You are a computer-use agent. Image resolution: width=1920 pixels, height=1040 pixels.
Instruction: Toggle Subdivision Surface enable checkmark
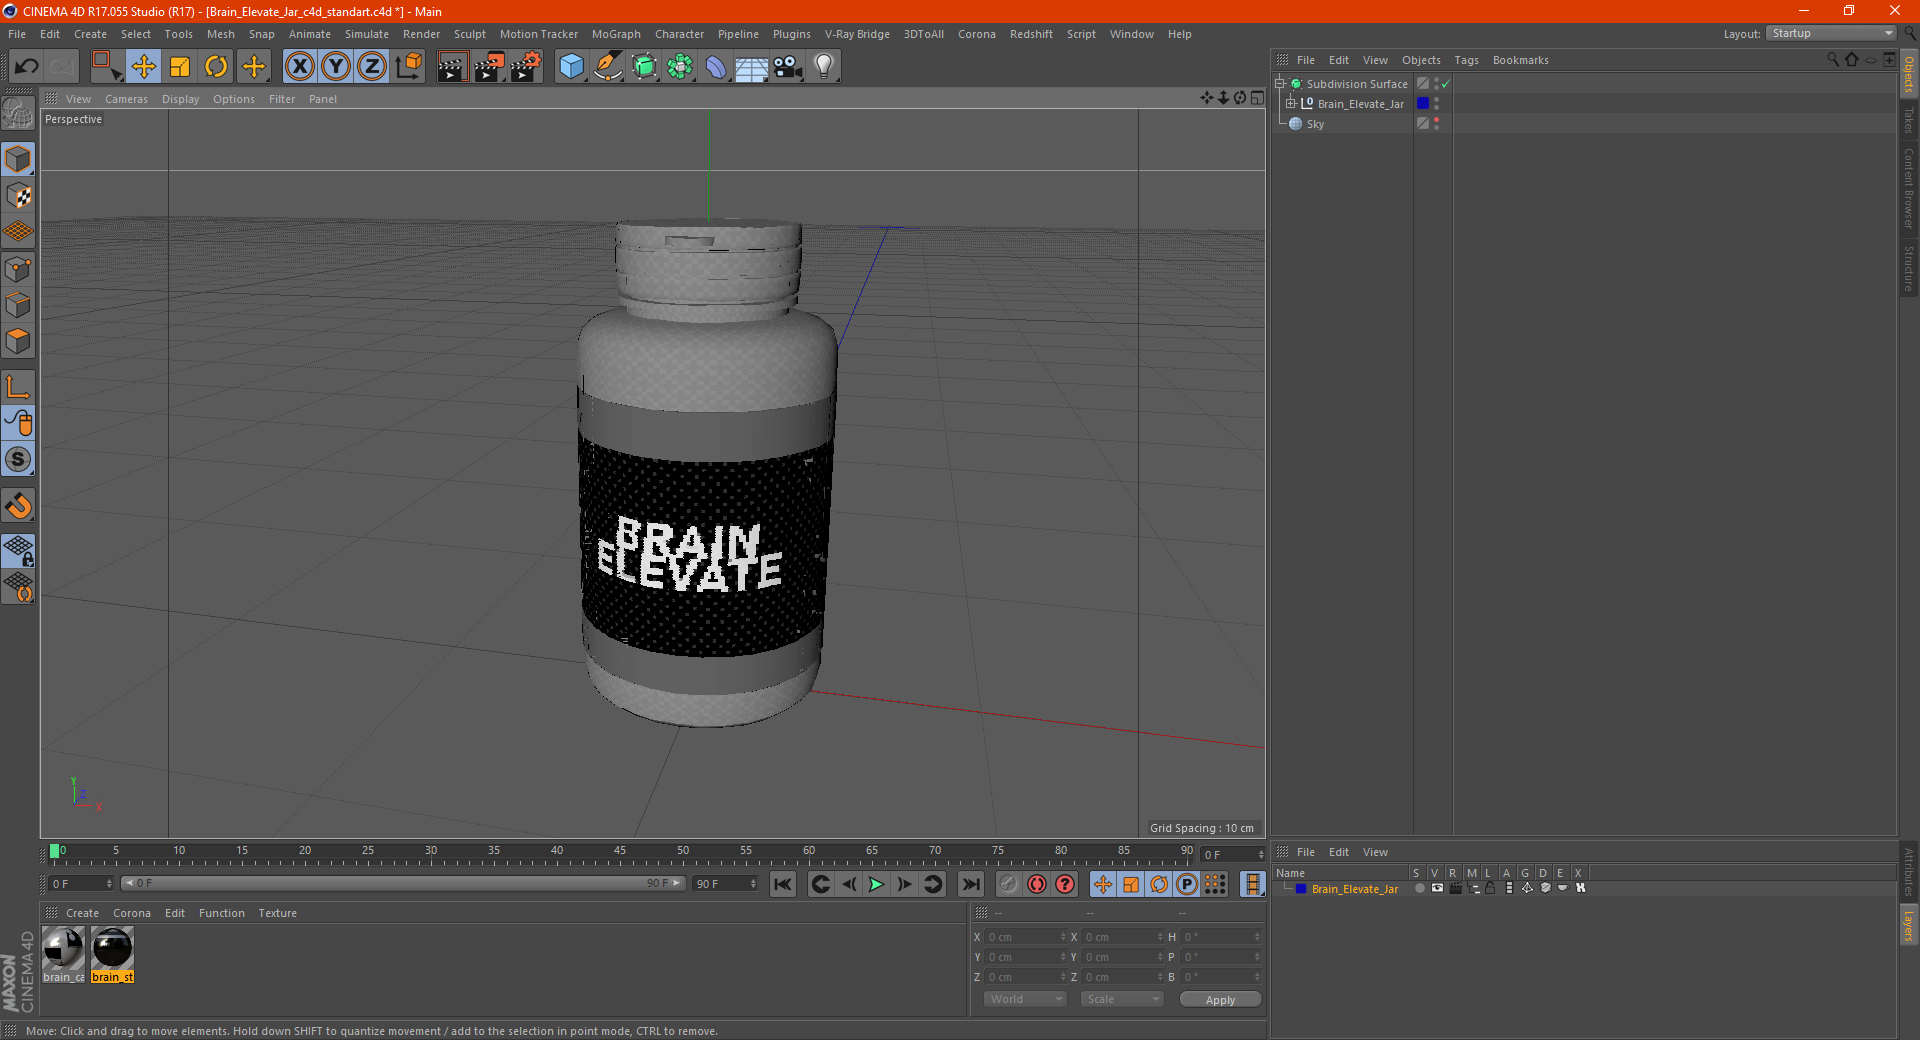(x=1445, y=84)
